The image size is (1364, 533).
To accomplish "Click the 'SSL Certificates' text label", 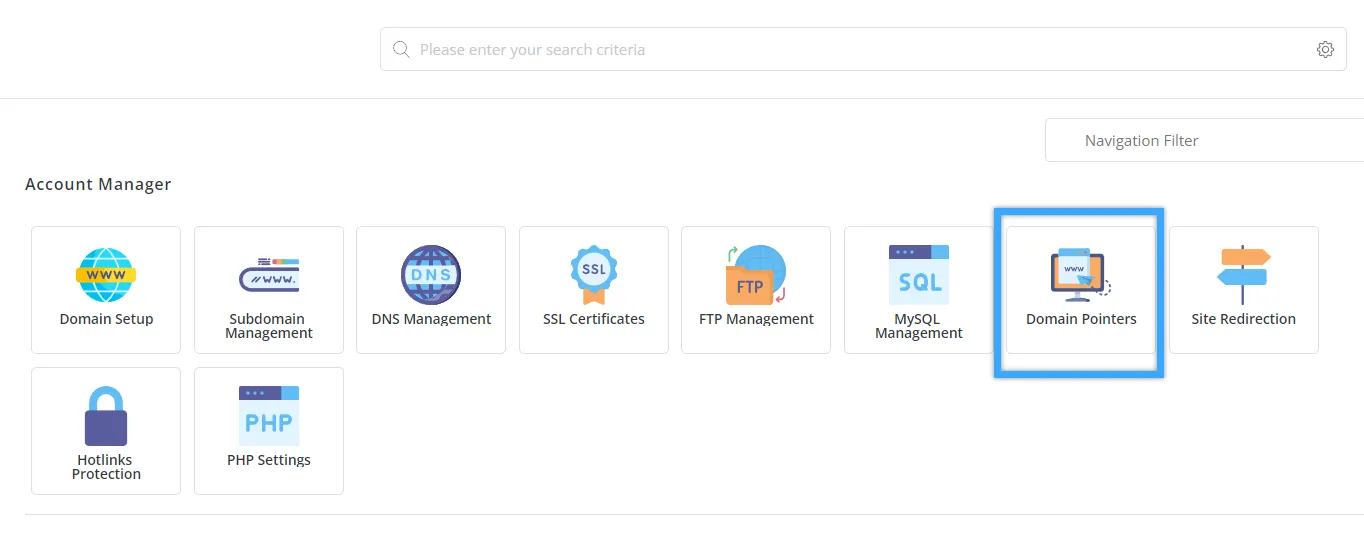I will (x=593, y=319).
